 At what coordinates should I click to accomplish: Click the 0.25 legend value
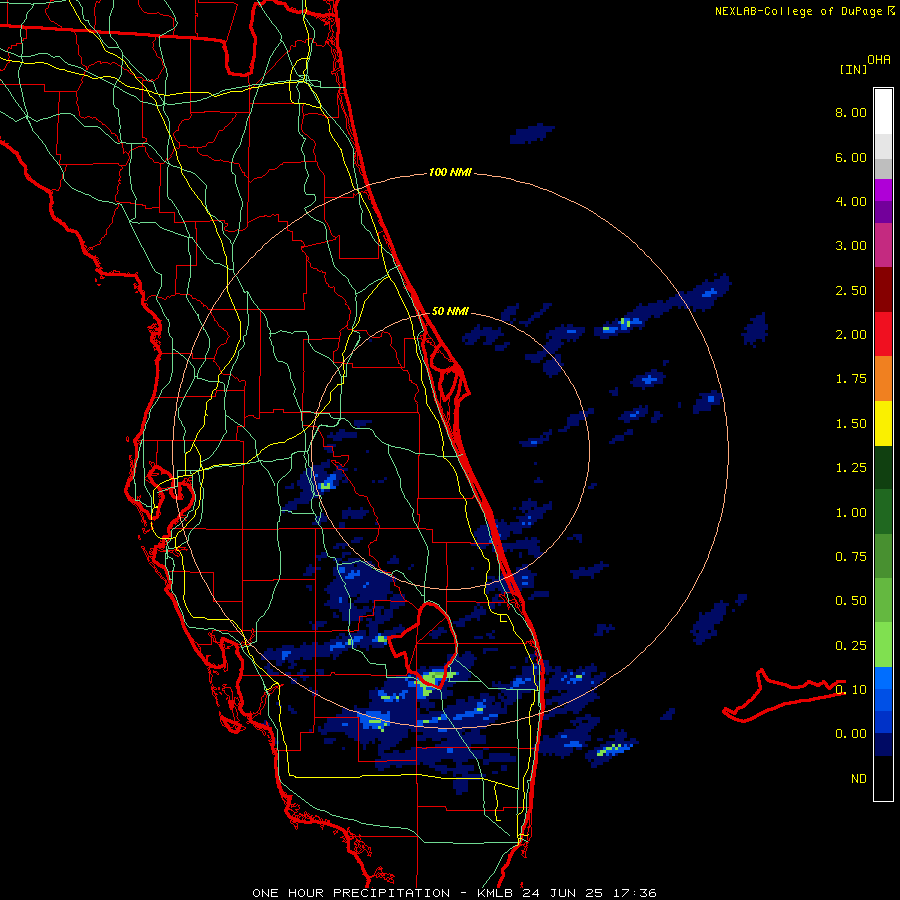coord(851,646)
